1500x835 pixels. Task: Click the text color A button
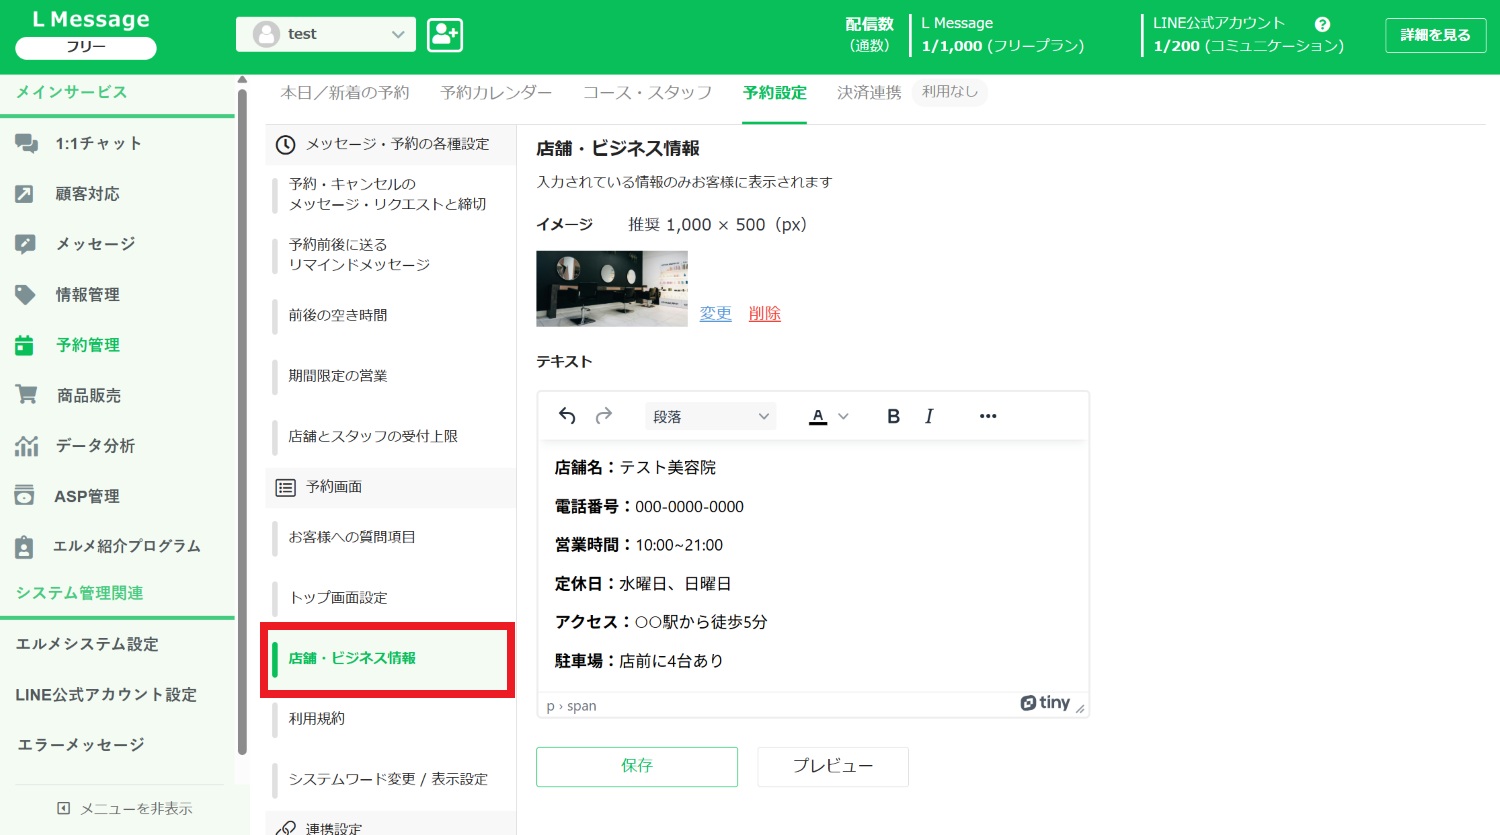818,416
